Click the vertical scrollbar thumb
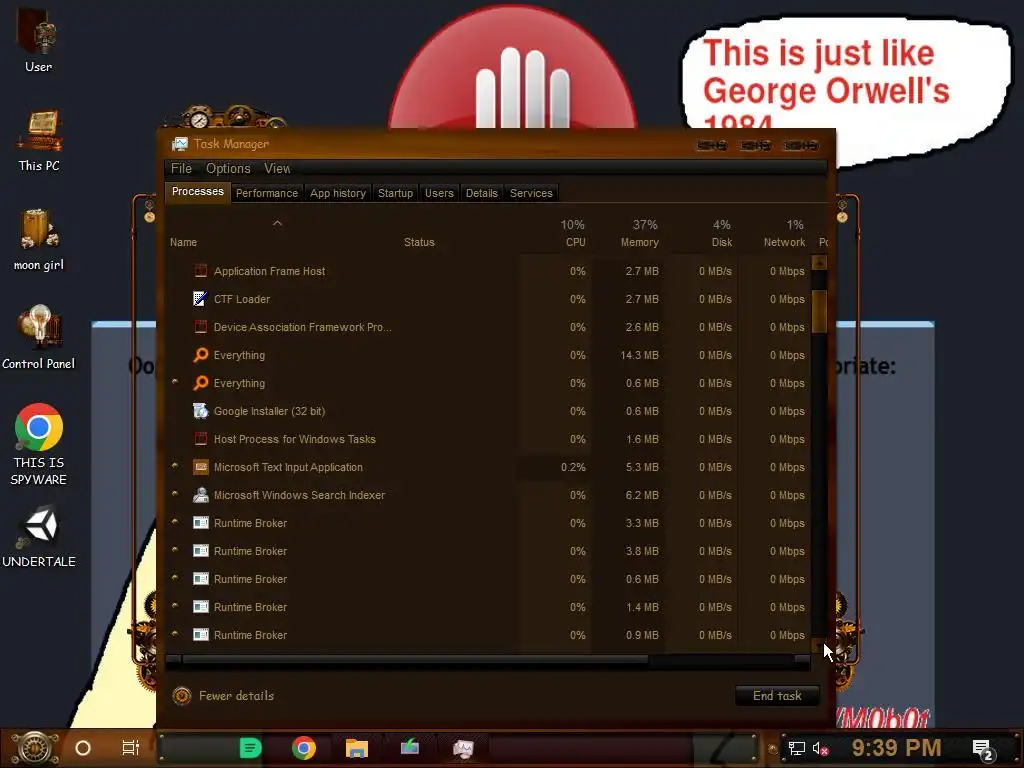Screen dimensions: 1024x768 point(819,312)
